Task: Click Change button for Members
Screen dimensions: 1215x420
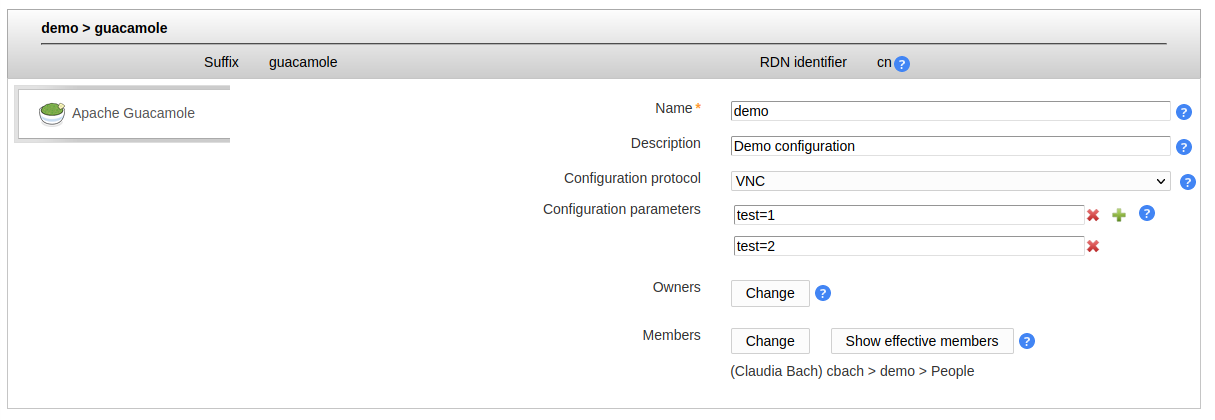Action: (770, 341)
